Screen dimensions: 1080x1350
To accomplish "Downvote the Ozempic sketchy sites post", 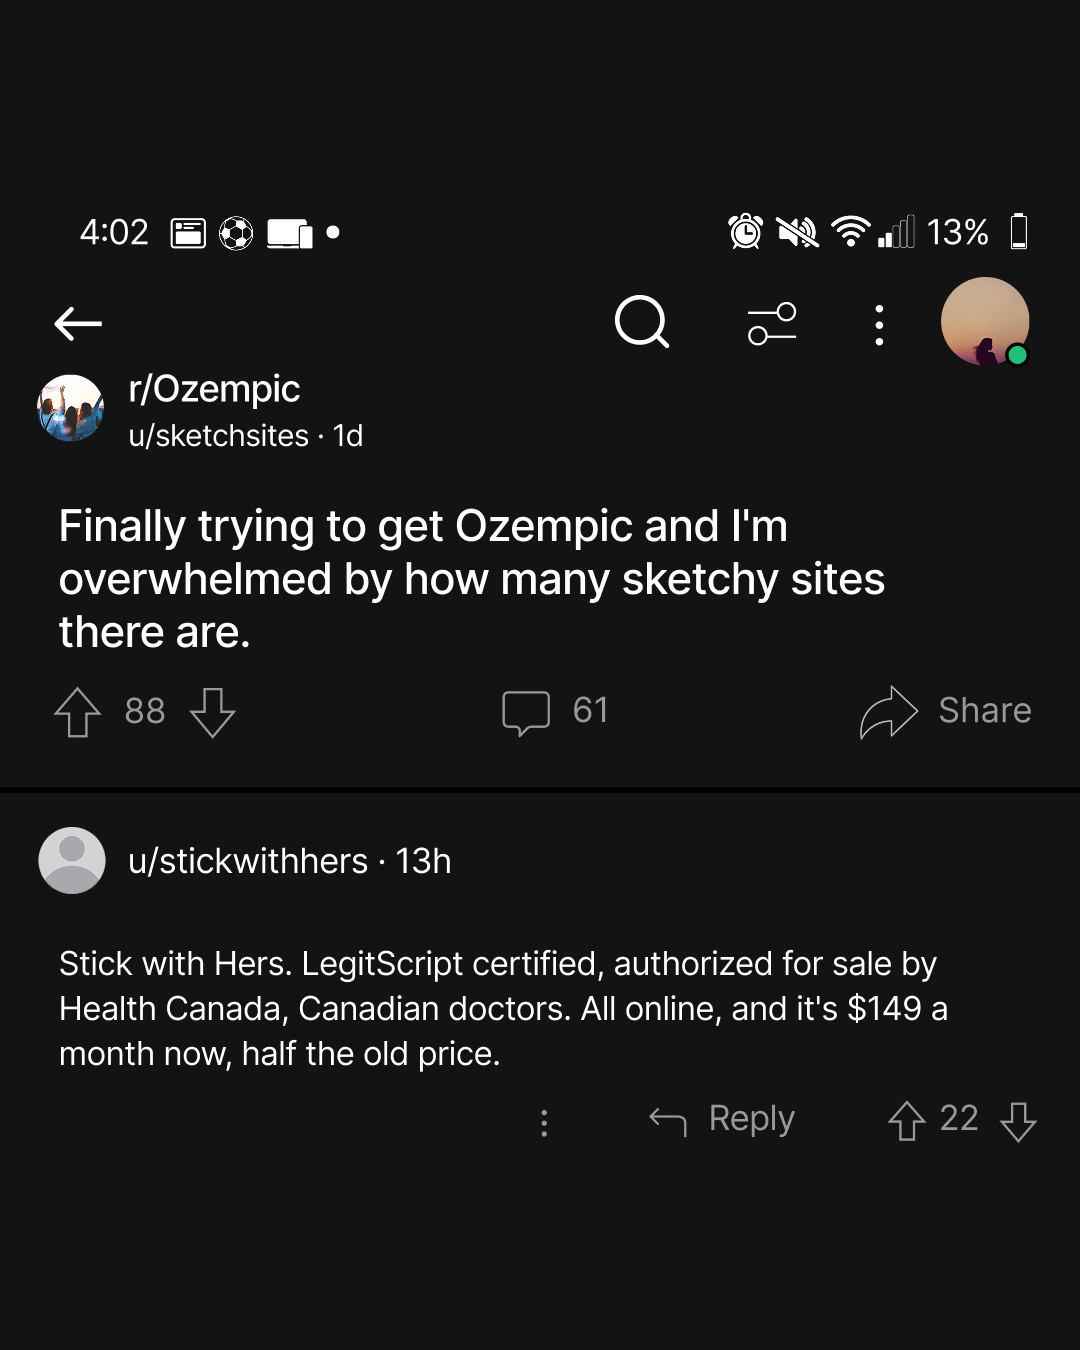I will pyautogui.click(x=212, y=712).
